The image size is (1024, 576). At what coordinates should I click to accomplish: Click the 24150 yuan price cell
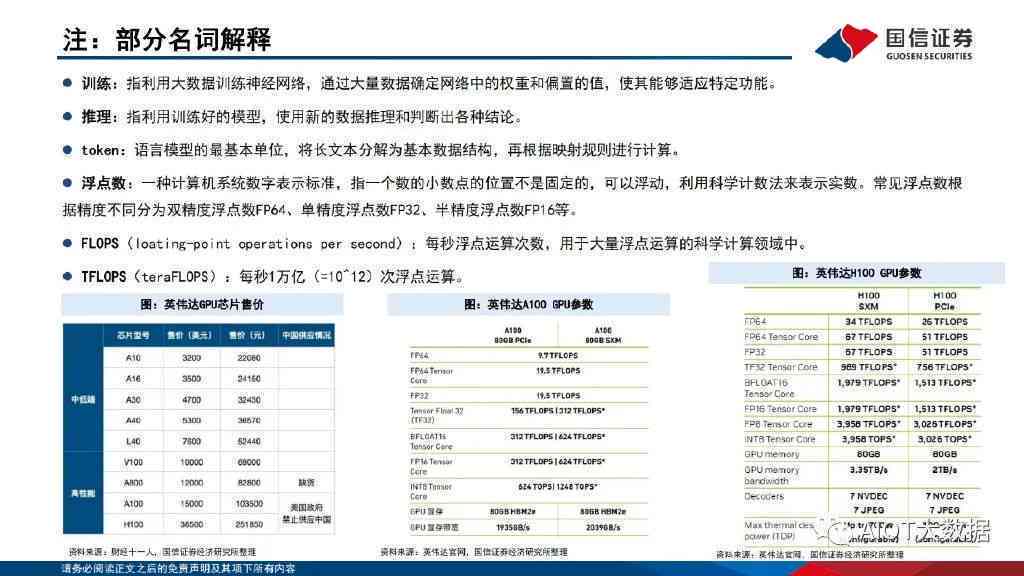tap(249, 379)
